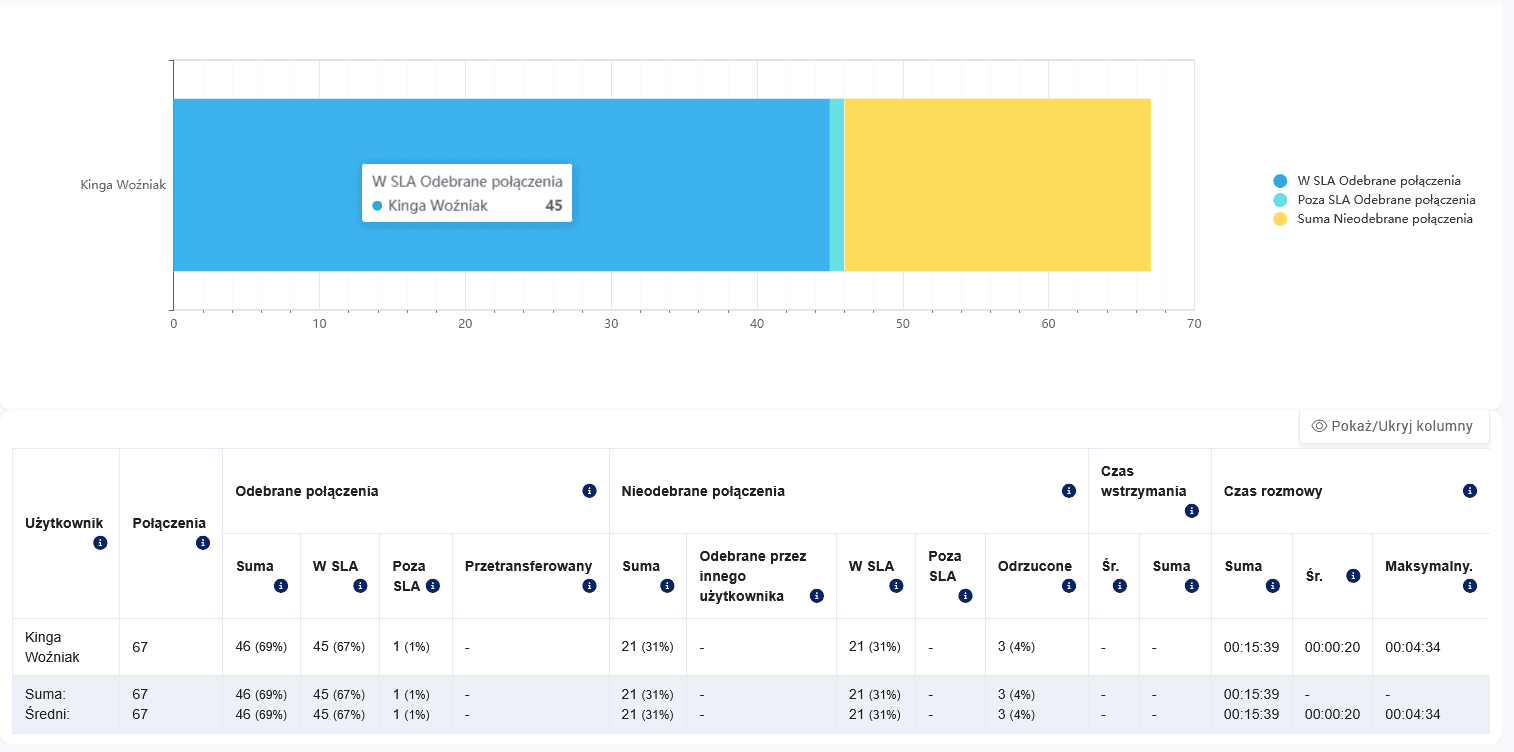Click 00:15:39 in Kinga Woźniak row

pyautogui.click(x=1252, y=647)
